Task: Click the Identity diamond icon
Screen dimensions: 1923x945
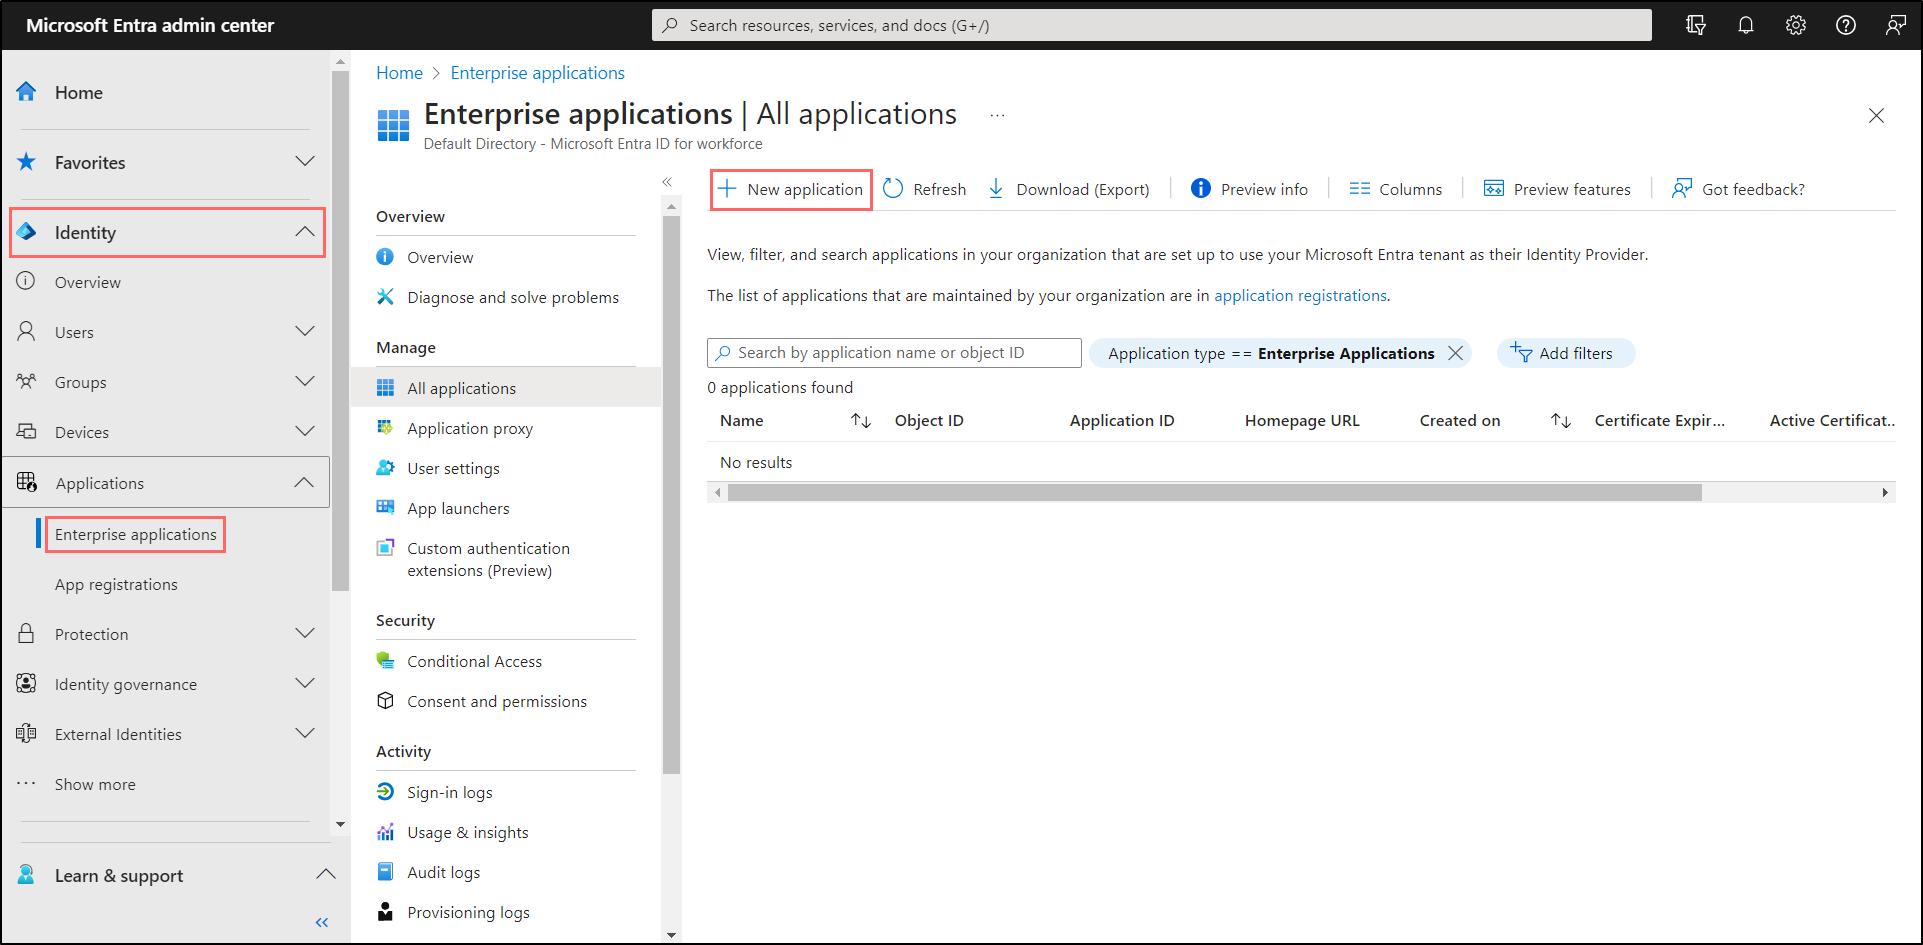Action: click(x=27, y=232)
